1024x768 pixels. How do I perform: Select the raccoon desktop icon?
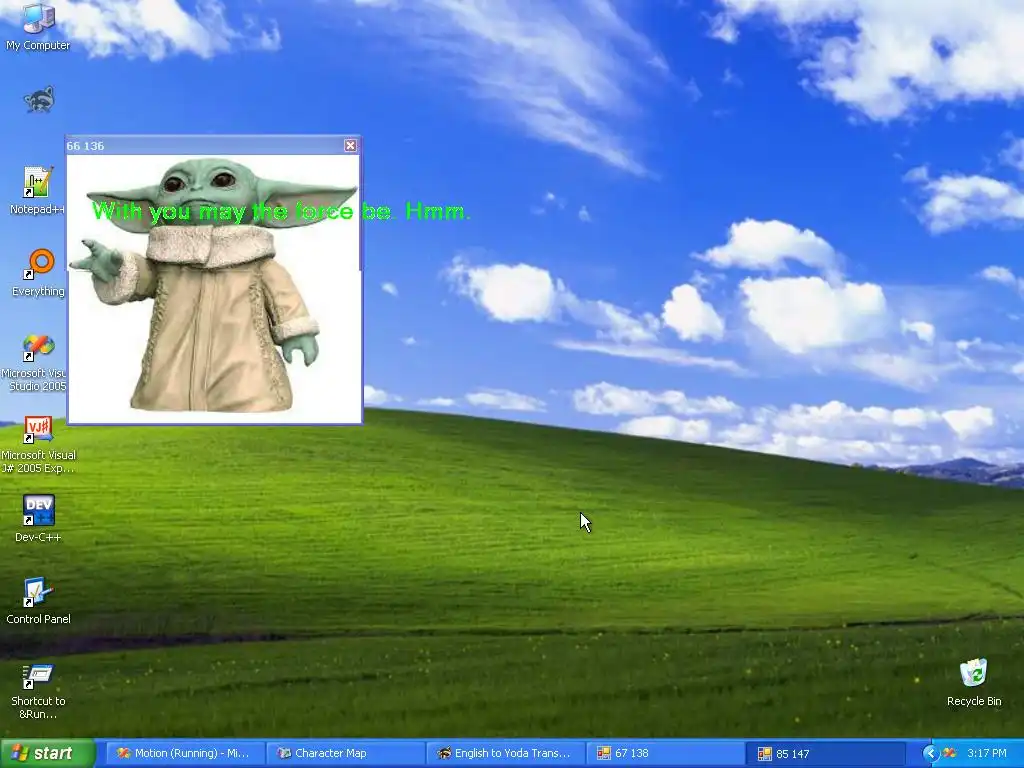[x=39, y=100]
